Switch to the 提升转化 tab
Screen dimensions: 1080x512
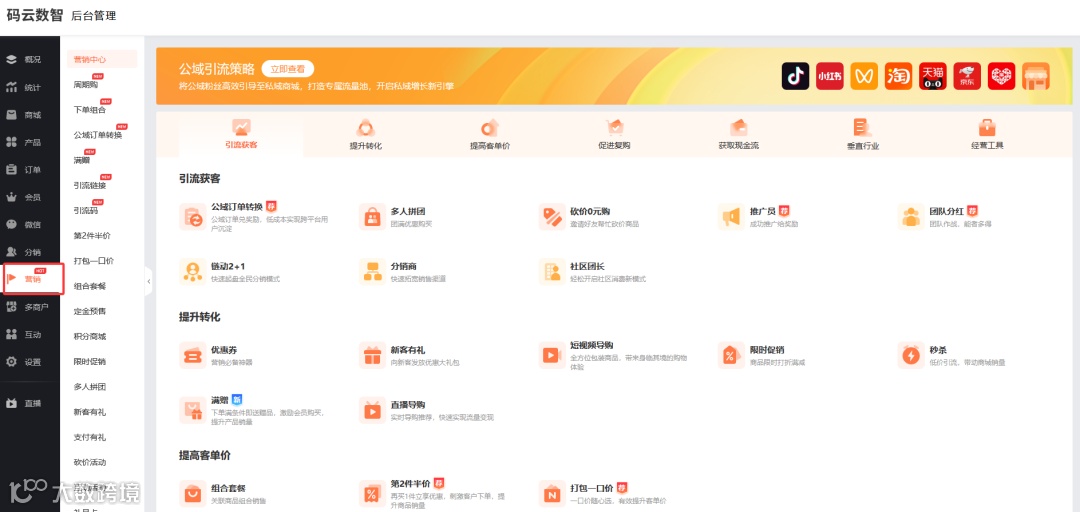[x=366, y=135]
